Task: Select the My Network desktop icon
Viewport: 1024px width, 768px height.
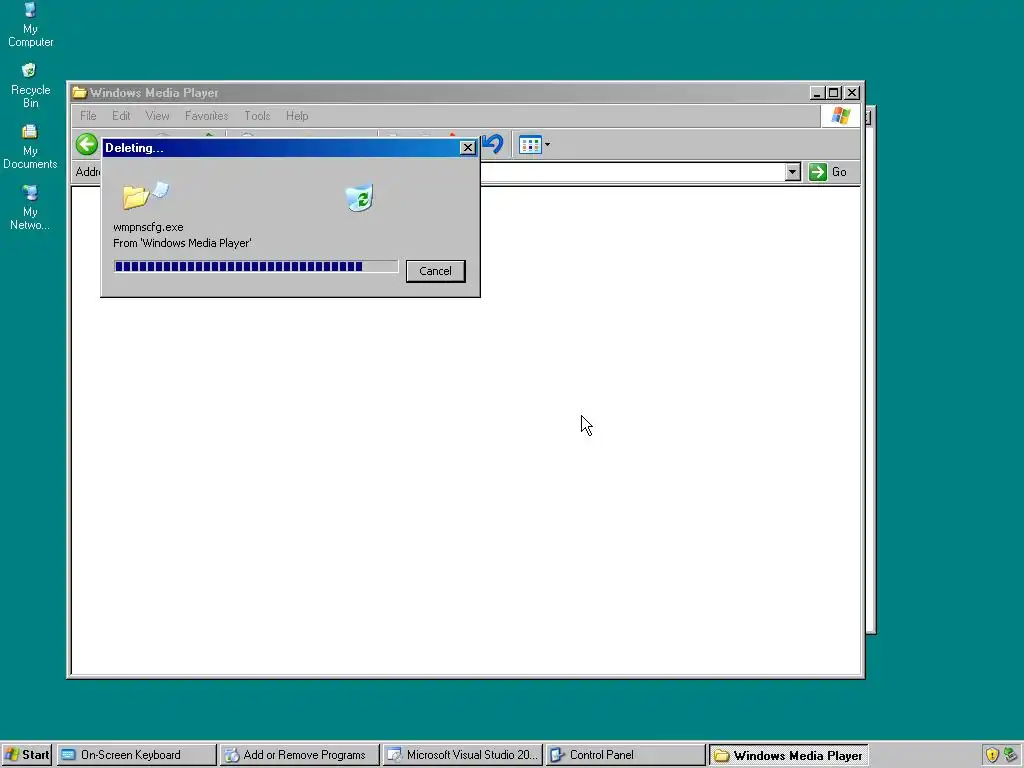Action: [30, 208]
